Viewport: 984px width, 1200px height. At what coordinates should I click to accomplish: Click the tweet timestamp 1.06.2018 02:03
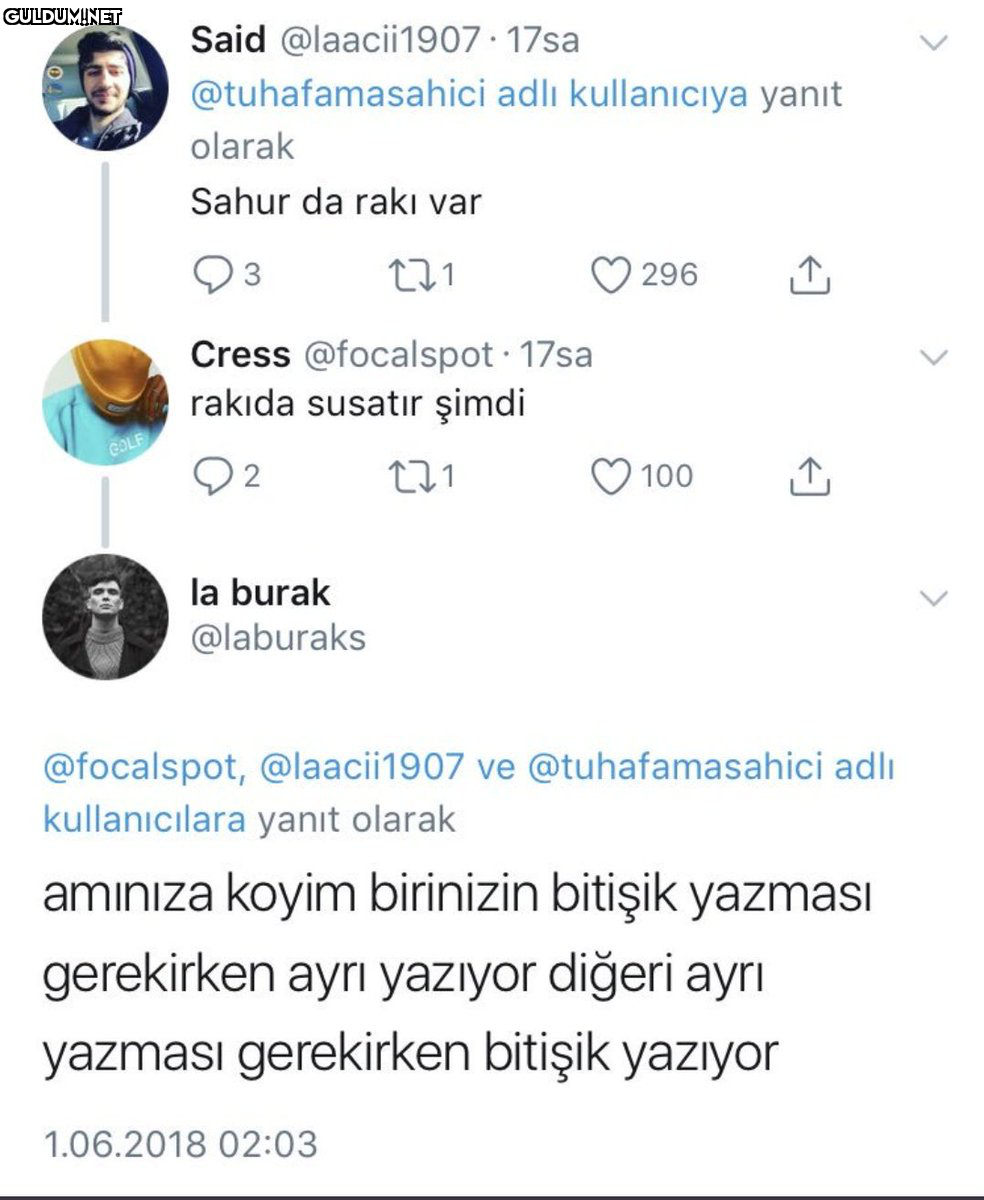[180, 1143]
